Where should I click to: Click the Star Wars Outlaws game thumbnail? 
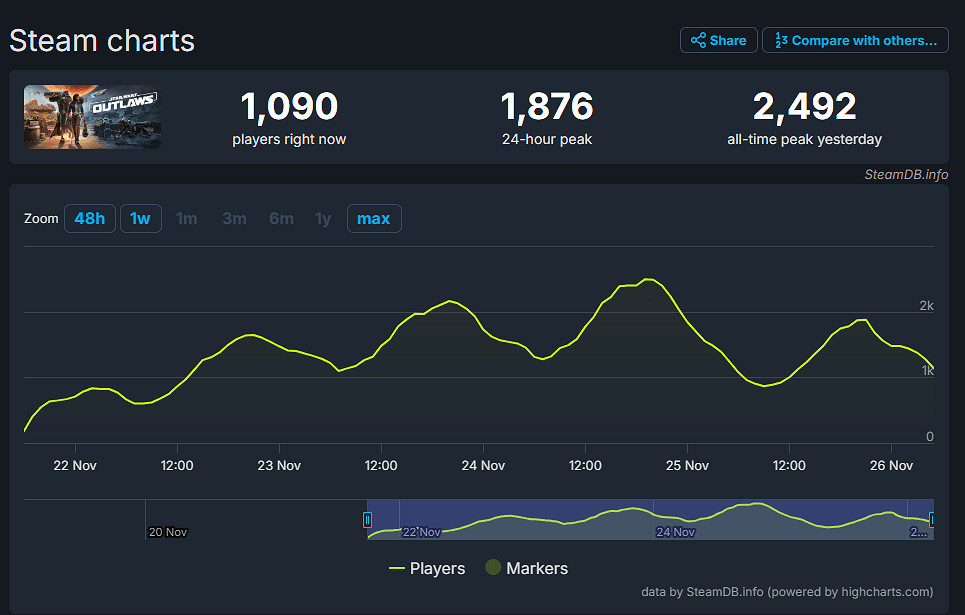click(93, 117)
